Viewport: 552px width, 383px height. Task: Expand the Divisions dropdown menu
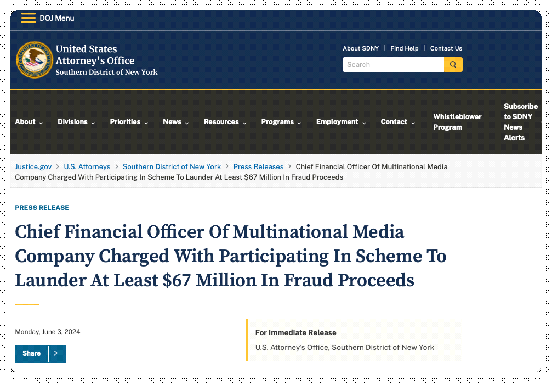[76, 122]
